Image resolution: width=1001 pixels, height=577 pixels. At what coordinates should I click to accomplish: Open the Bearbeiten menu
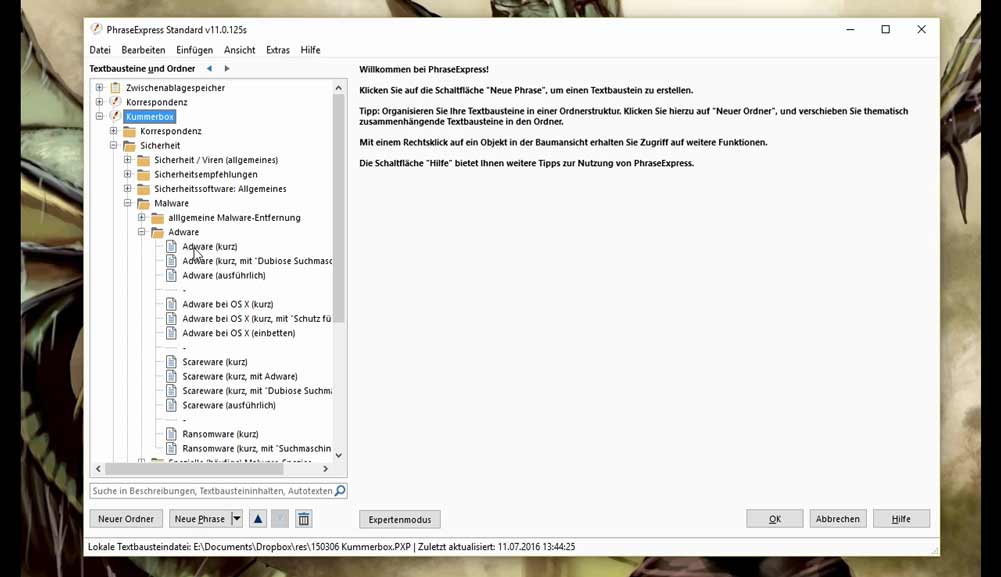(x=143, y=50)
